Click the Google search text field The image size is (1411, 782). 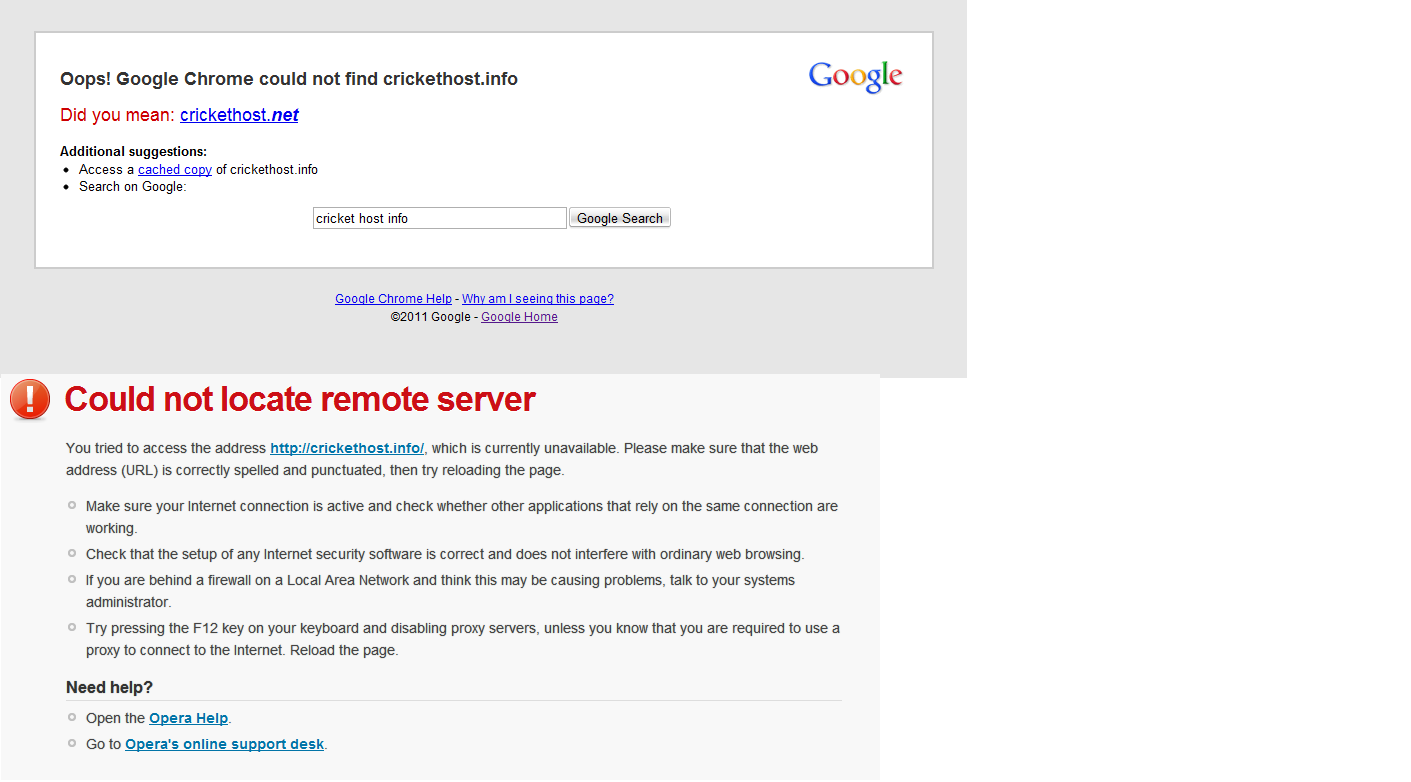(440, 218)
